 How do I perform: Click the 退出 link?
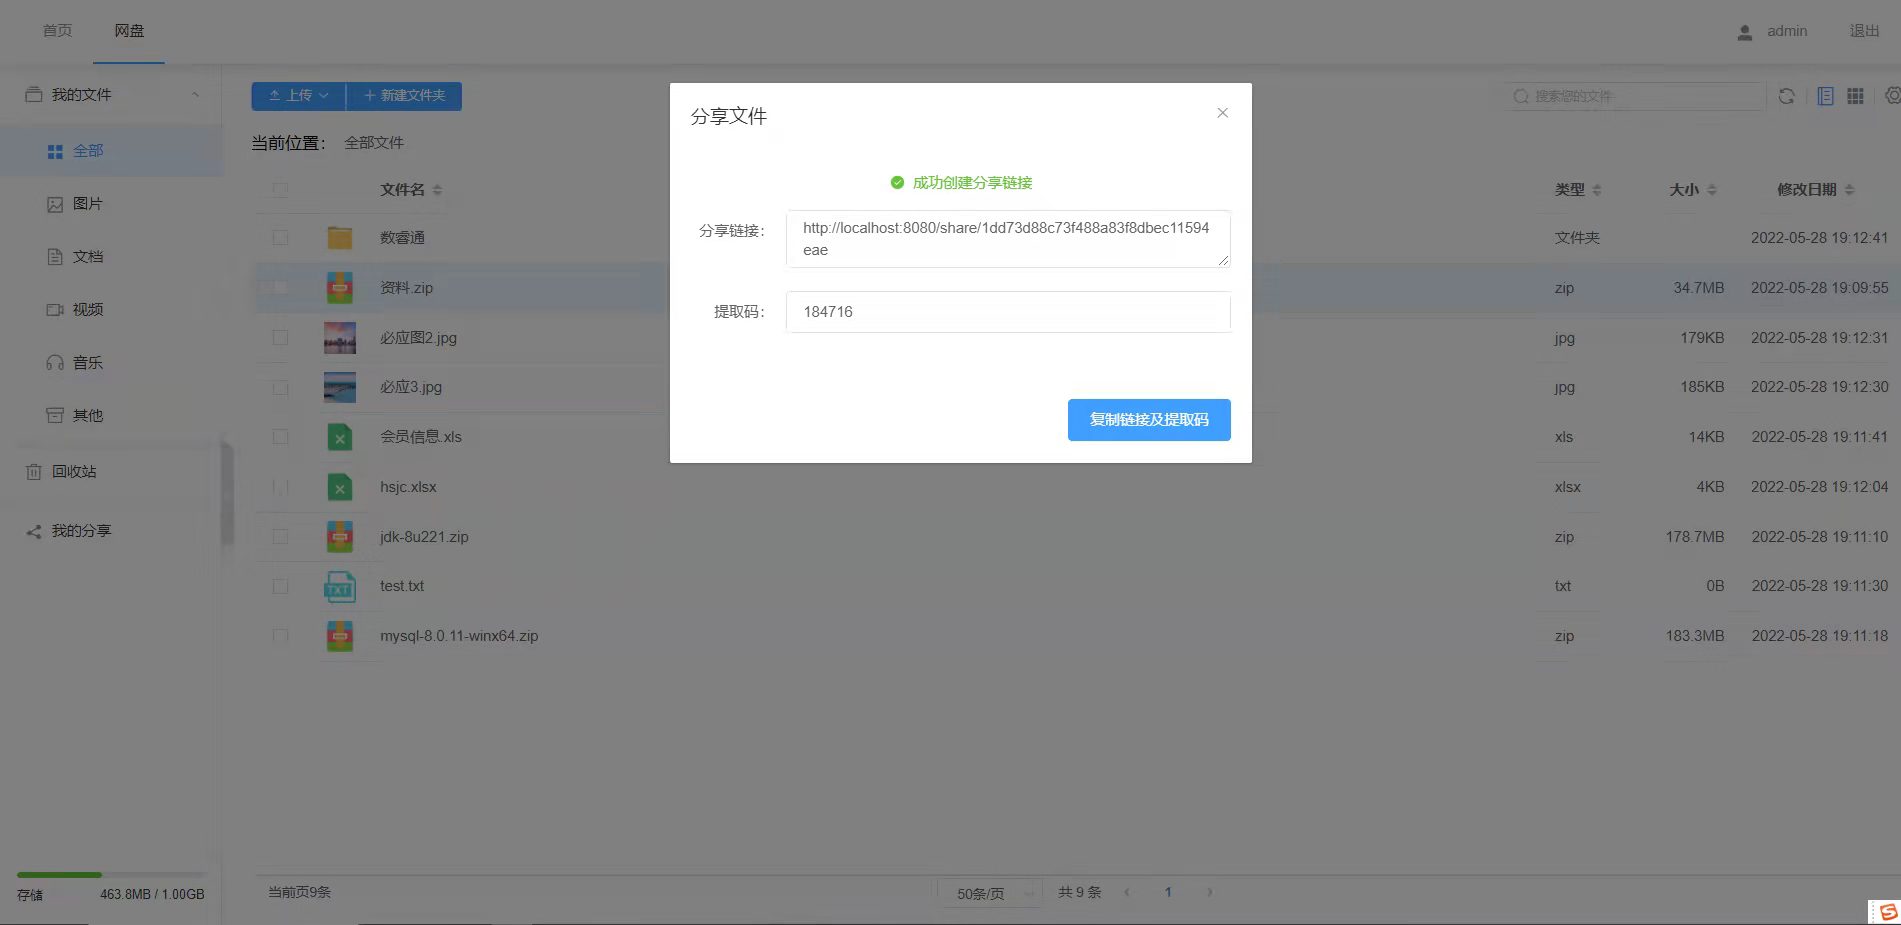[x=1864, y=31]
